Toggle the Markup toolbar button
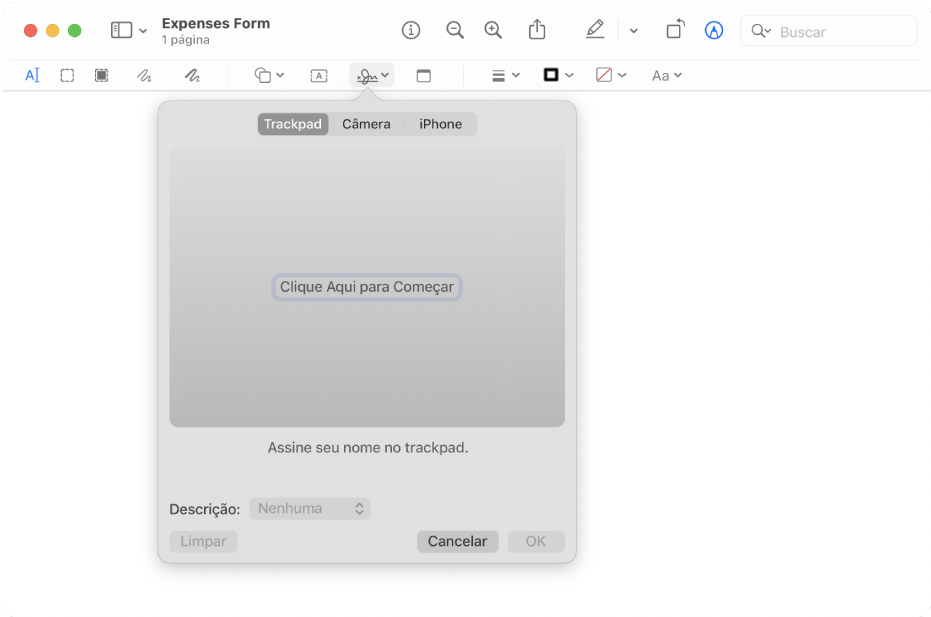The width and height of the screenshot is (931, 617). 713,30
